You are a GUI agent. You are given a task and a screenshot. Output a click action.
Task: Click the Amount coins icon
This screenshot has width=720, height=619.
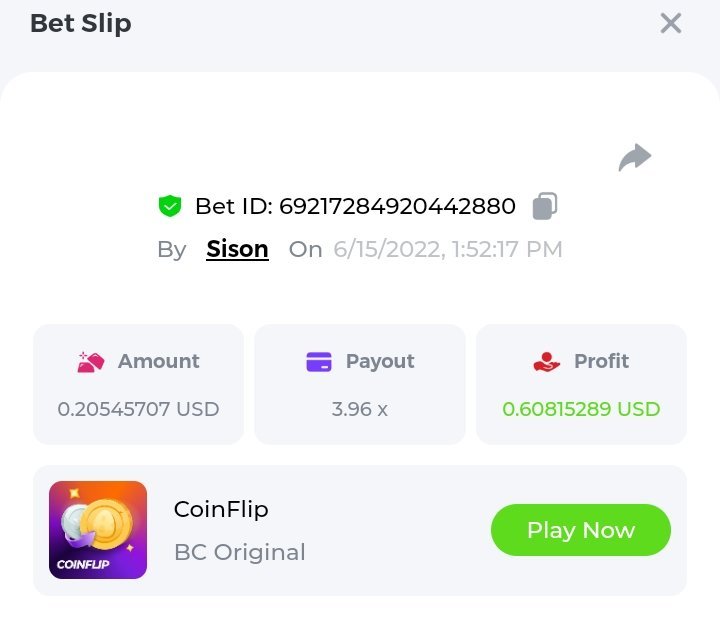(x=91, y=362)
